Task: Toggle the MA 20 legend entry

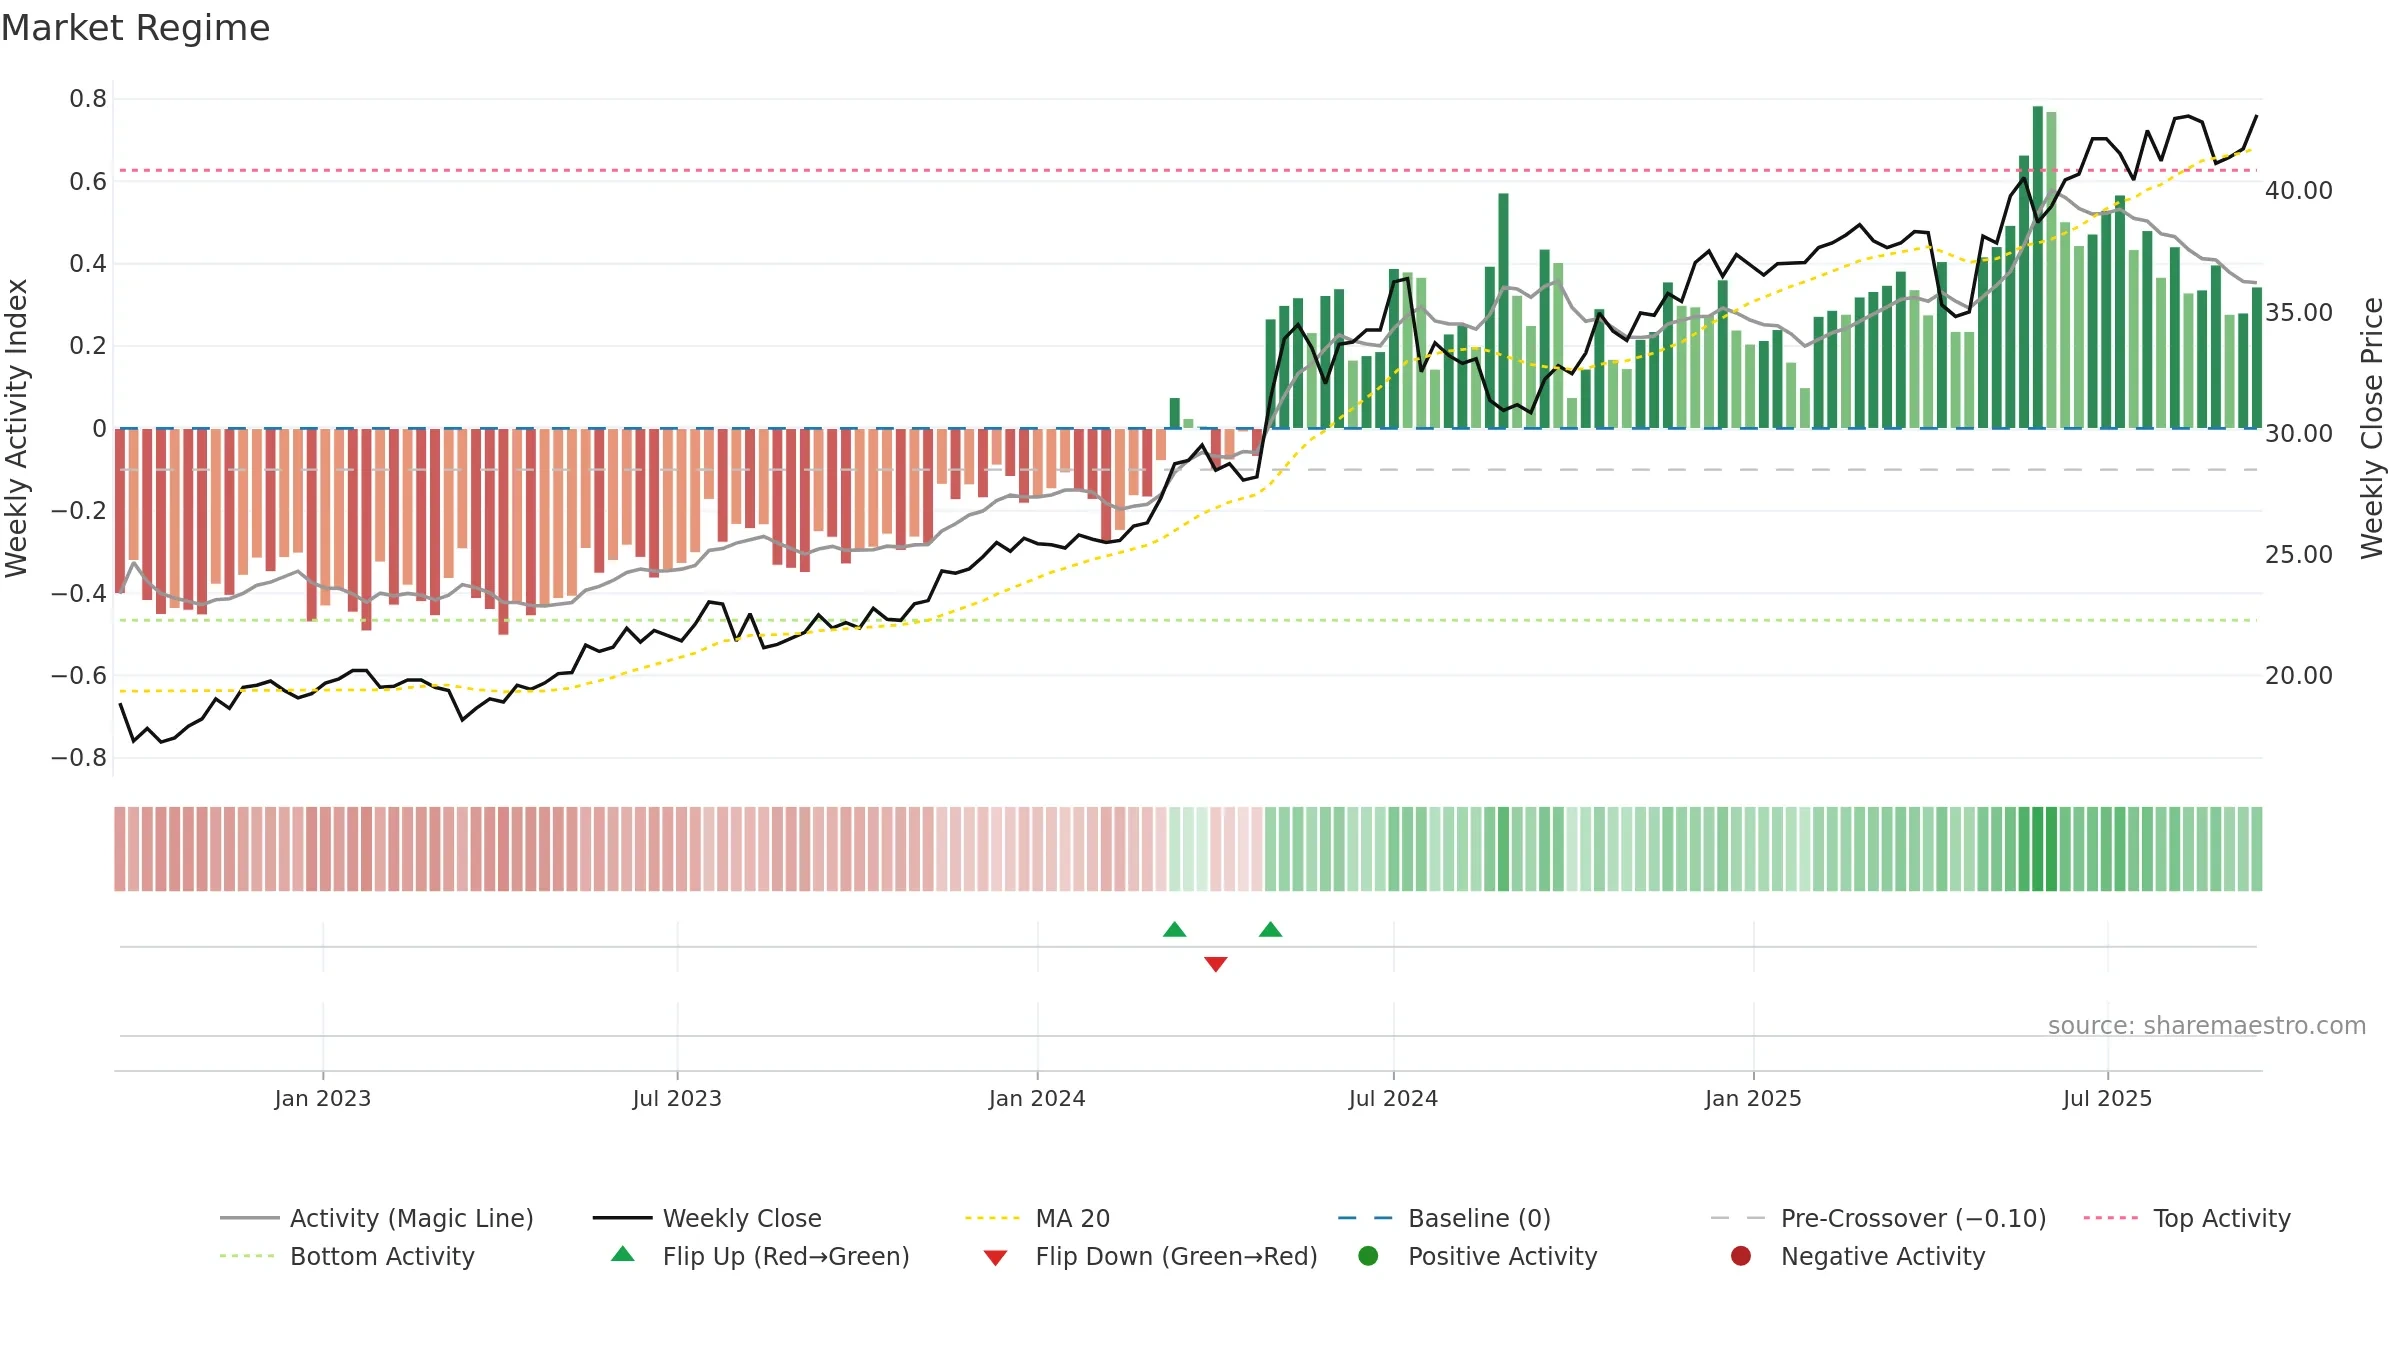Action: (x=1037, y=1218)
